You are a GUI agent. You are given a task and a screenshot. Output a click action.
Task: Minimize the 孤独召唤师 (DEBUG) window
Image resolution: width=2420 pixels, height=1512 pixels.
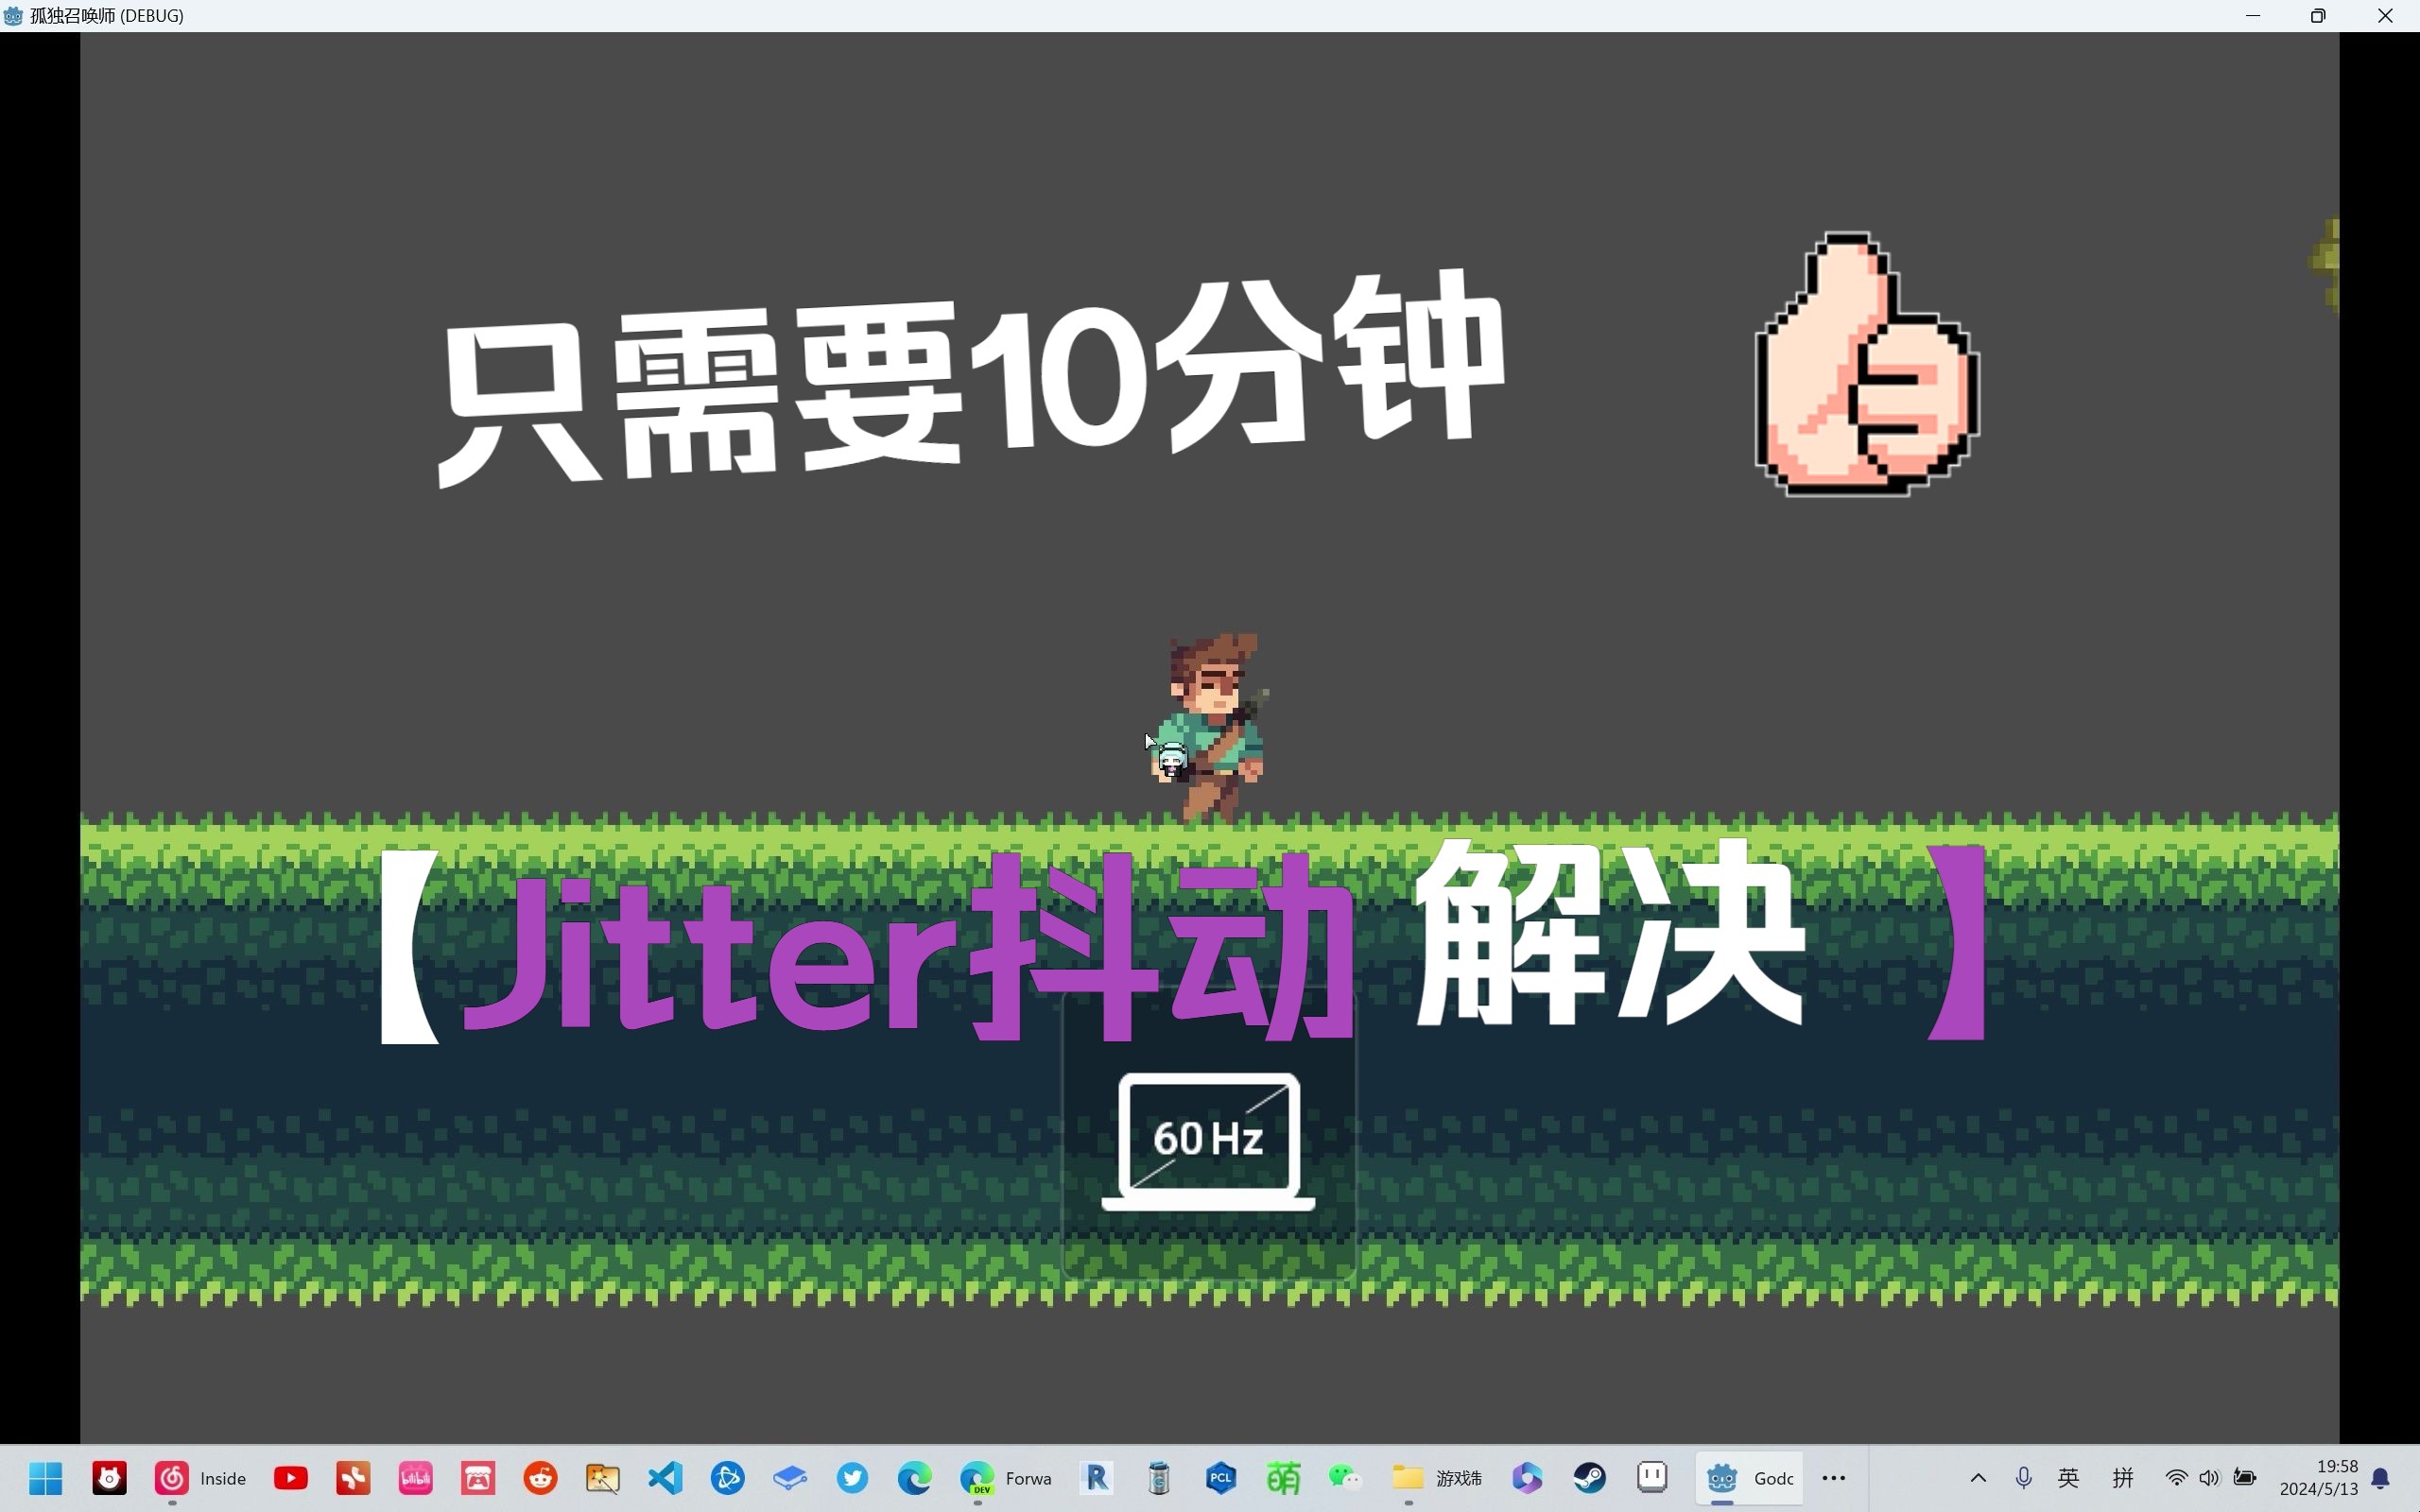[2253, 16]
